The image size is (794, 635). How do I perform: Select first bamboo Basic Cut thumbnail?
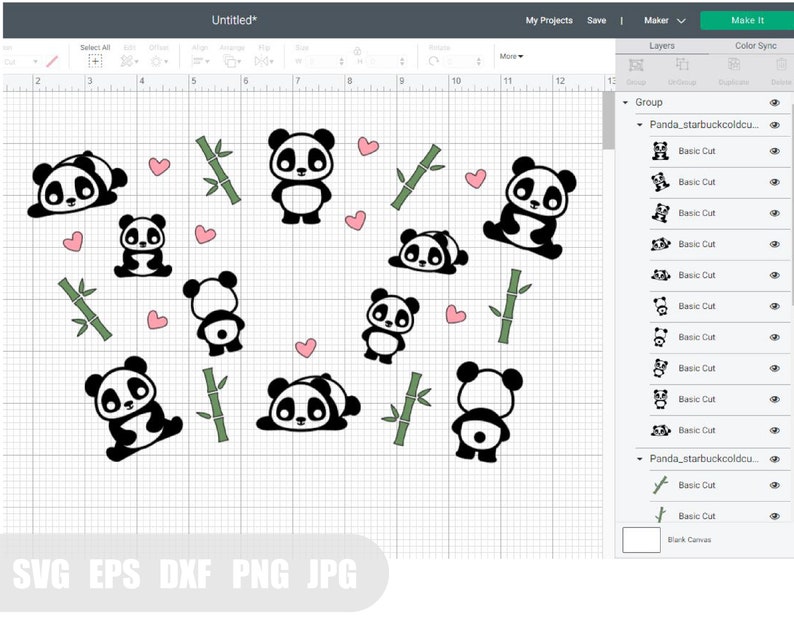[x=660, y=485]
